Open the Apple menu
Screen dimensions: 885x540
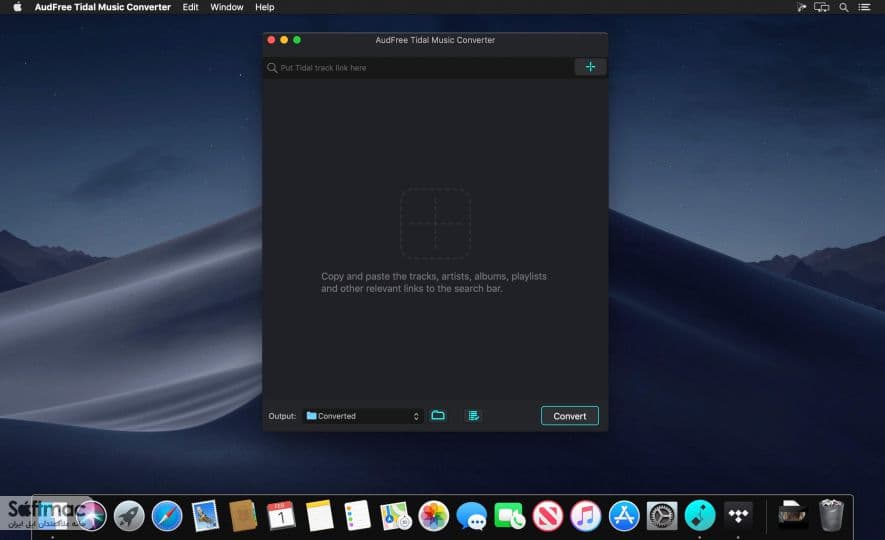[17, 7]
